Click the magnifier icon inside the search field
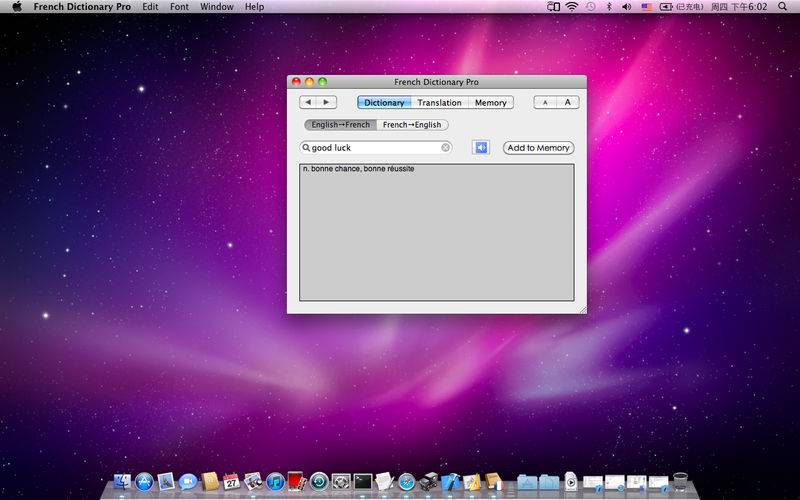800x500 pixels. pos(306,147)
